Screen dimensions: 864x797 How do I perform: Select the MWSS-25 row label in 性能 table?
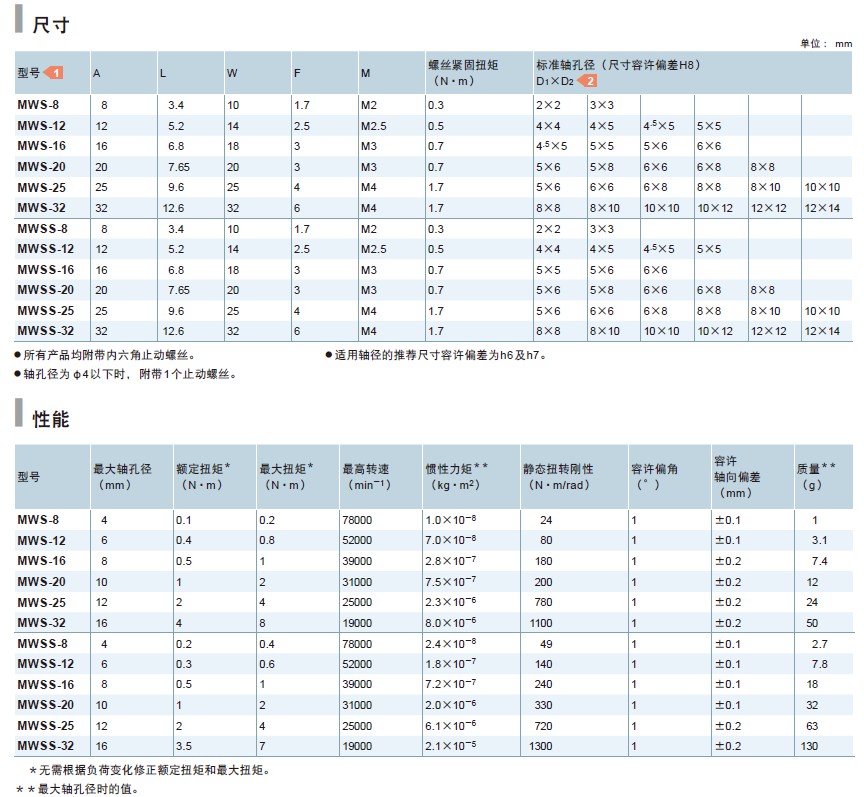coord(46,725)
